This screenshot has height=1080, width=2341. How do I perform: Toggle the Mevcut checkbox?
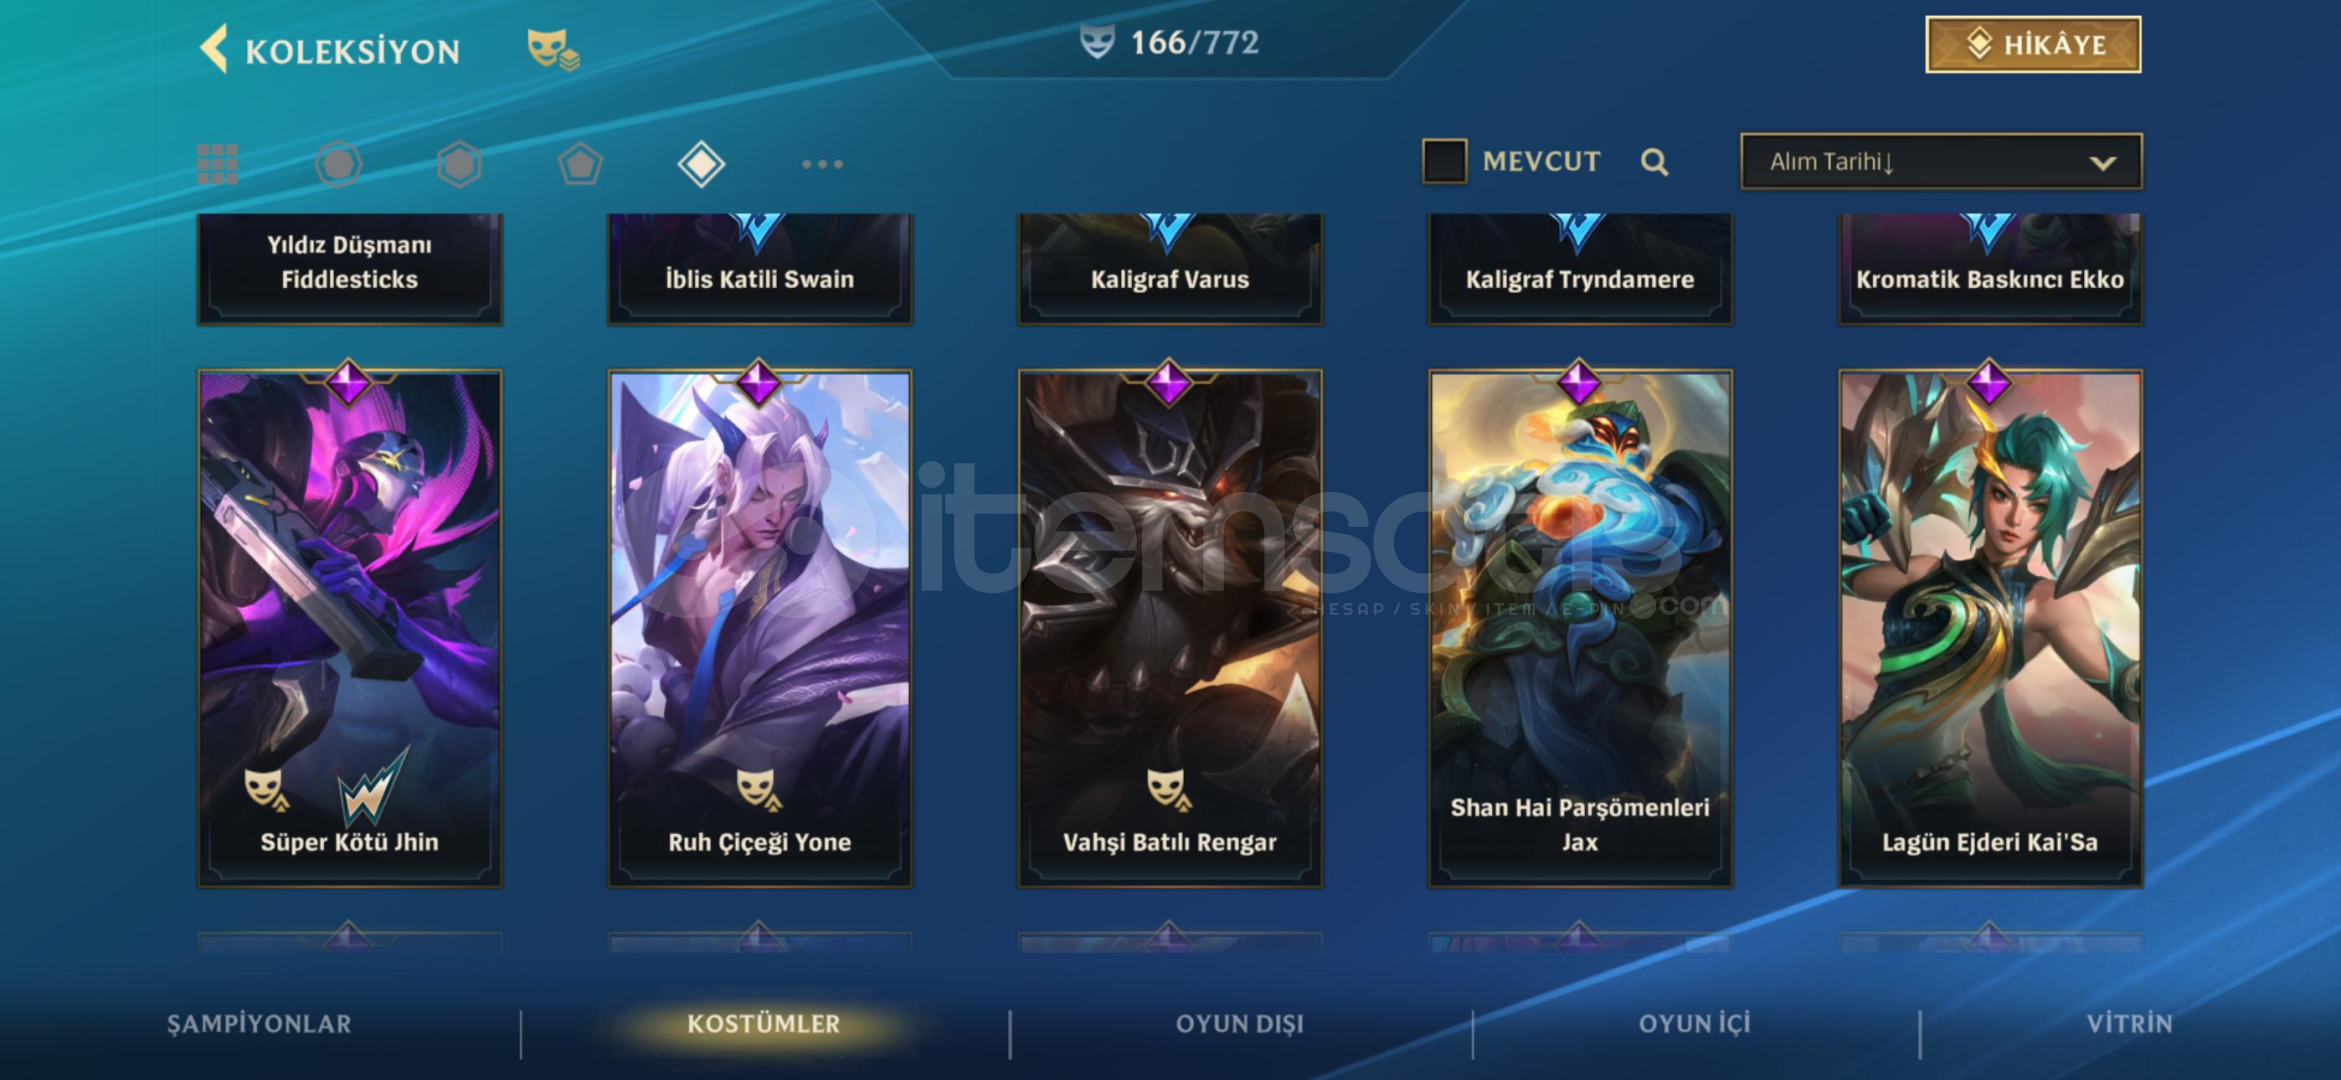[x=1445, y=161]
